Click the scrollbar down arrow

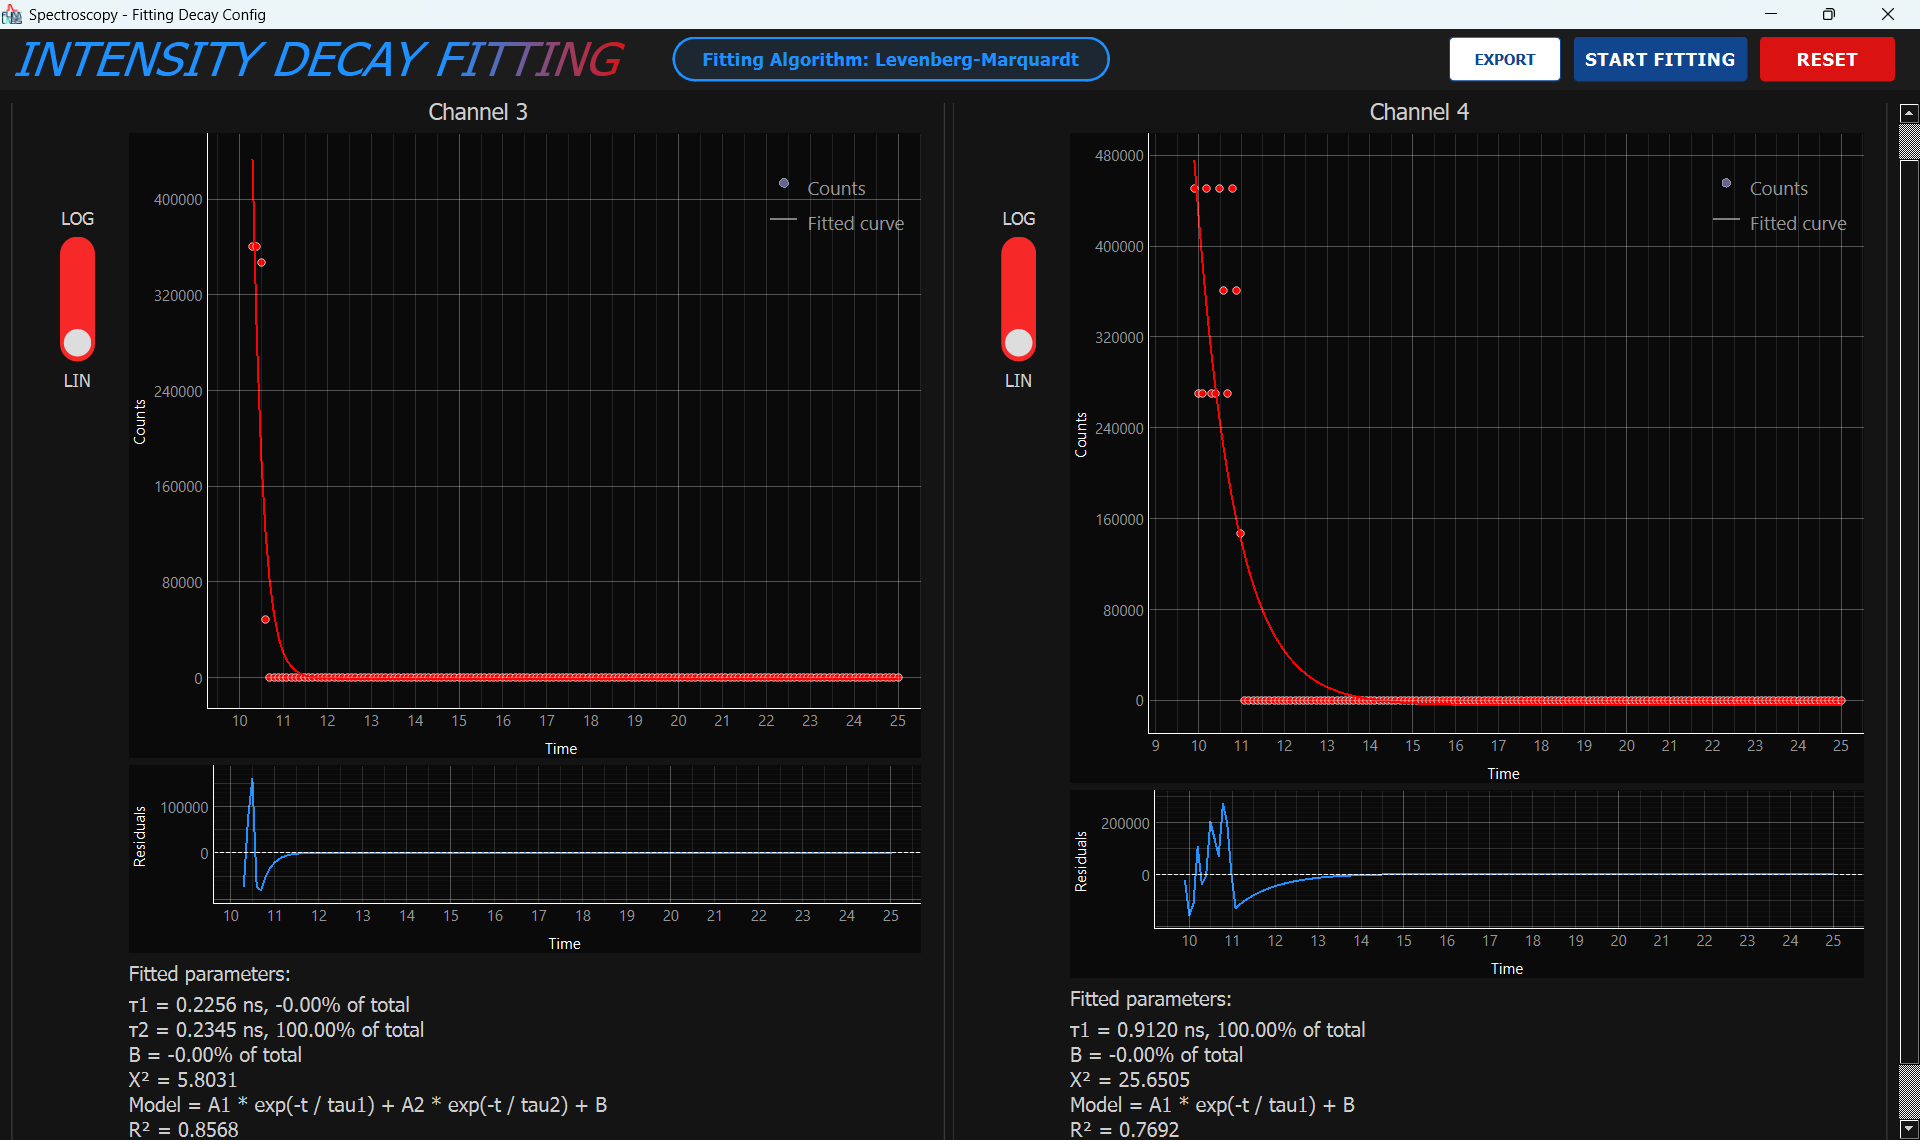click(x=1908, y=1129)
